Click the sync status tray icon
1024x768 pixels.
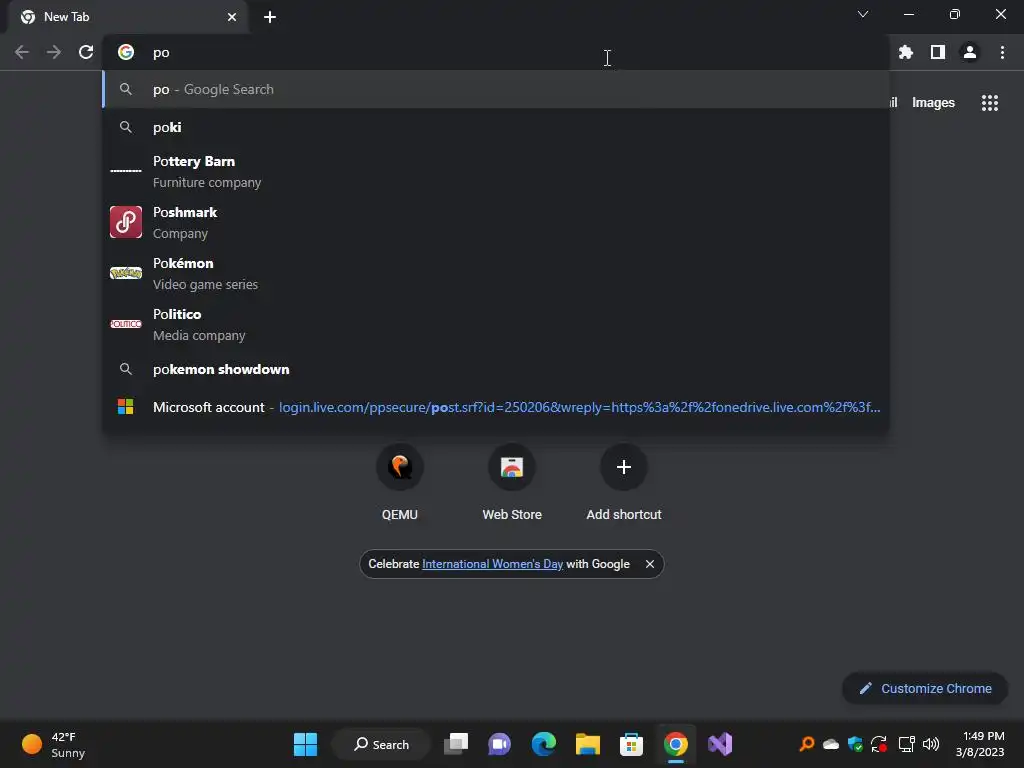[x=879, y=744]
